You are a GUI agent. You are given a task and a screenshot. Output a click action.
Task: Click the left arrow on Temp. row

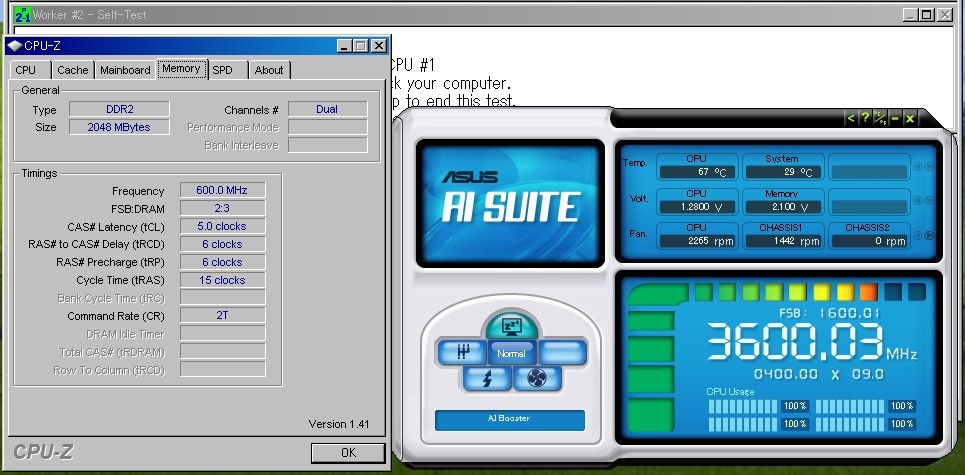click(918, 166)
